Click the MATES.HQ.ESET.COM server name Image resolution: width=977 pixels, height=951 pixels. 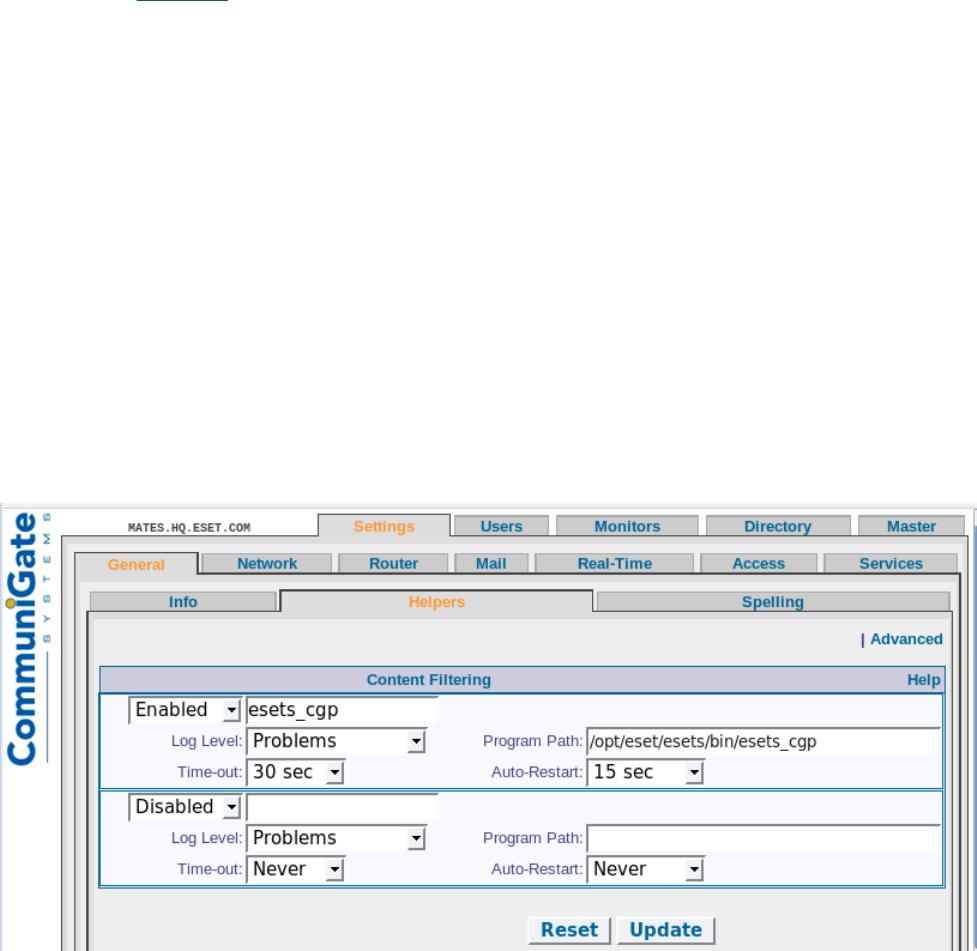tap(189, 527)
